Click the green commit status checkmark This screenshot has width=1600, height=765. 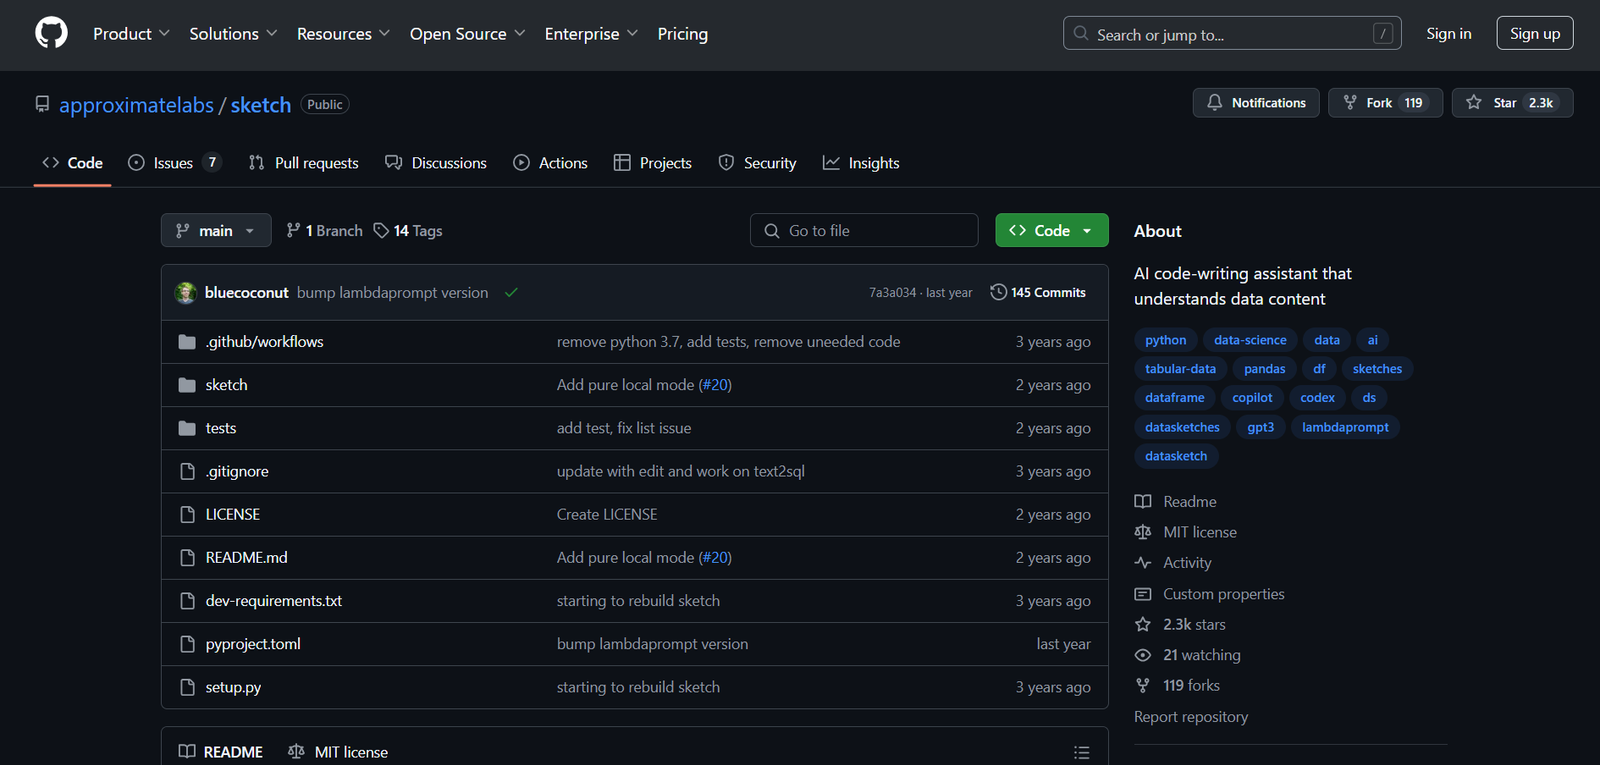pos(511,293)
